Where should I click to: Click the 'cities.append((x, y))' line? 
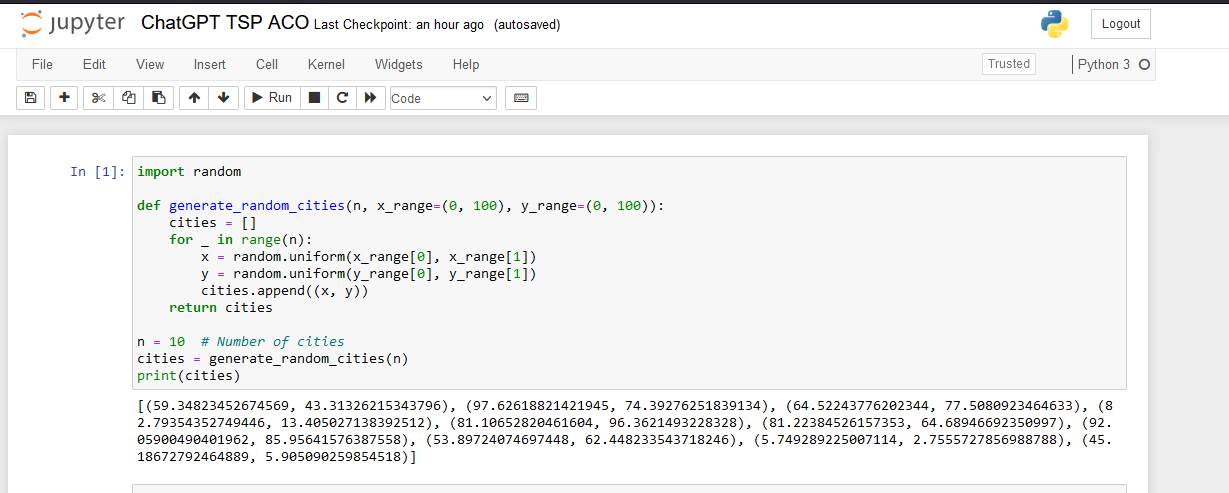click(x=285, y=291)
